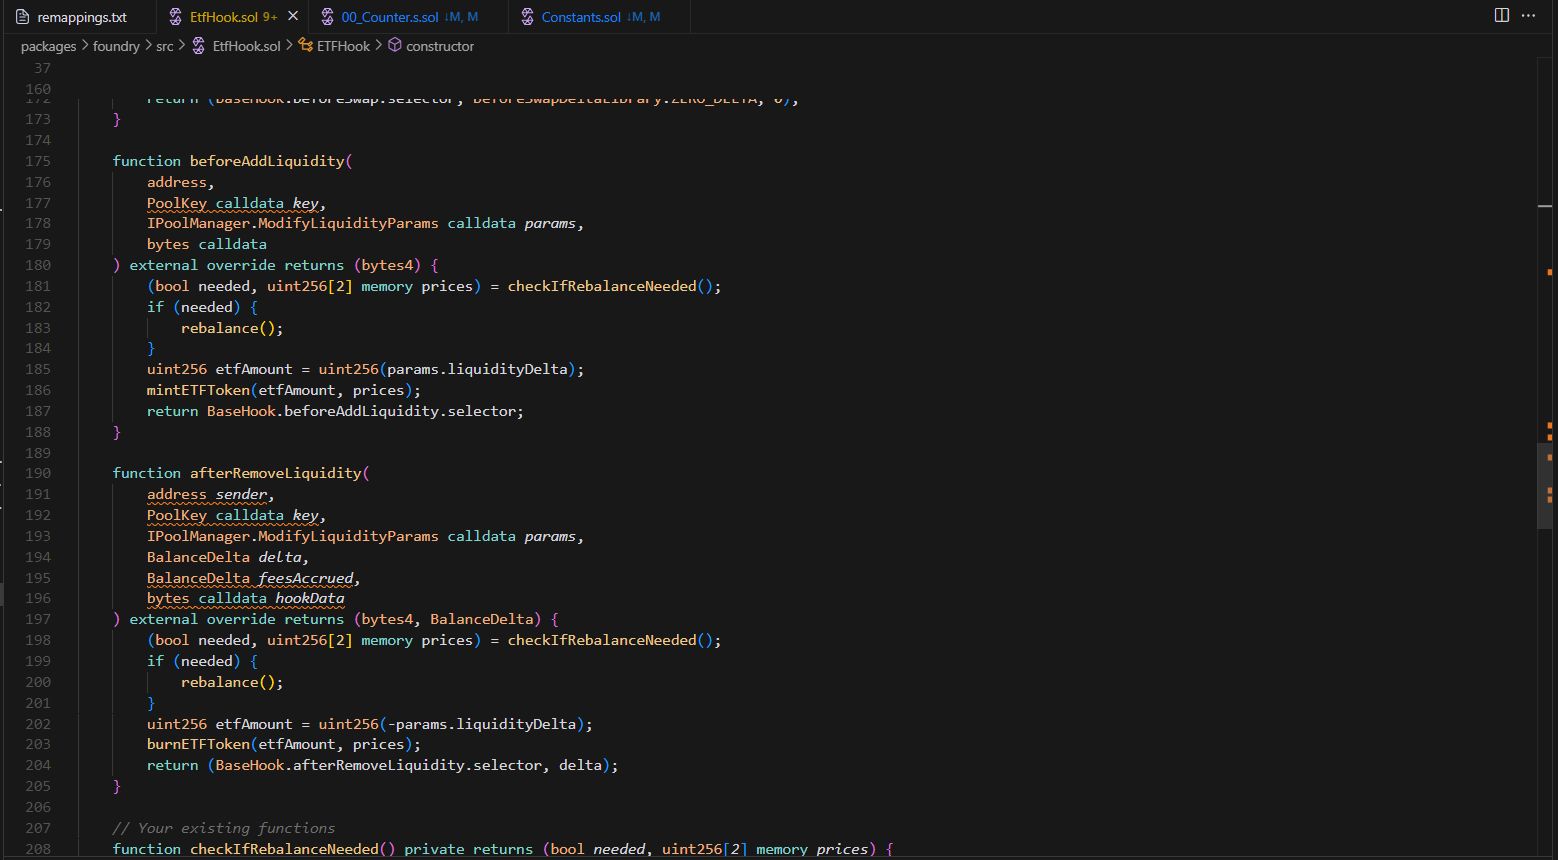Click 'BalanceDelta feesAccrued' on line 195
The height and width of the screenshot is (860, 1558).
(250, 578)
